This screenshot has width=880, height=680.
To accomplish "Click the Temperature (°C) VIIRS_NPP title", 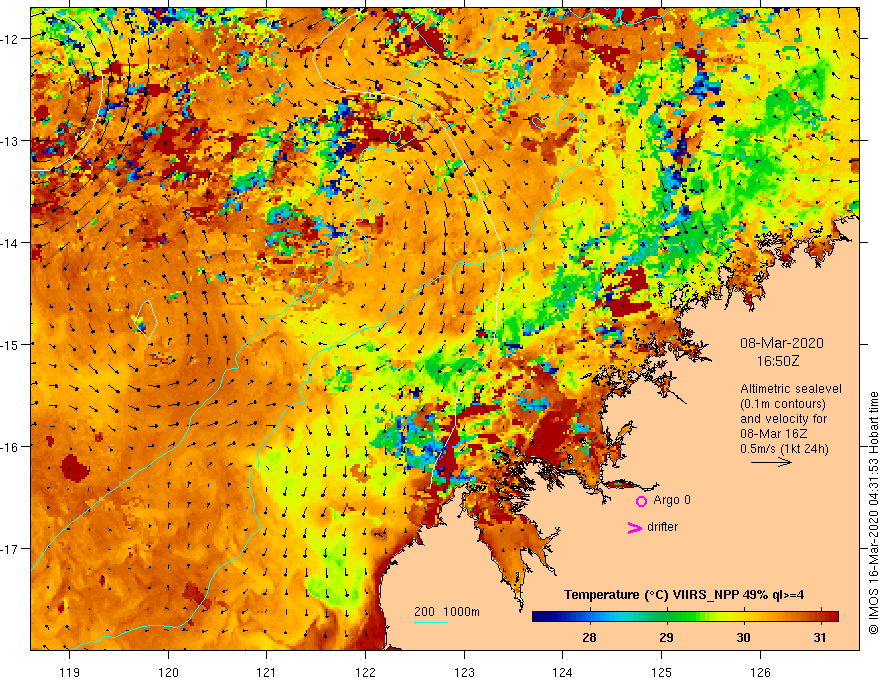I will point(684,595).
